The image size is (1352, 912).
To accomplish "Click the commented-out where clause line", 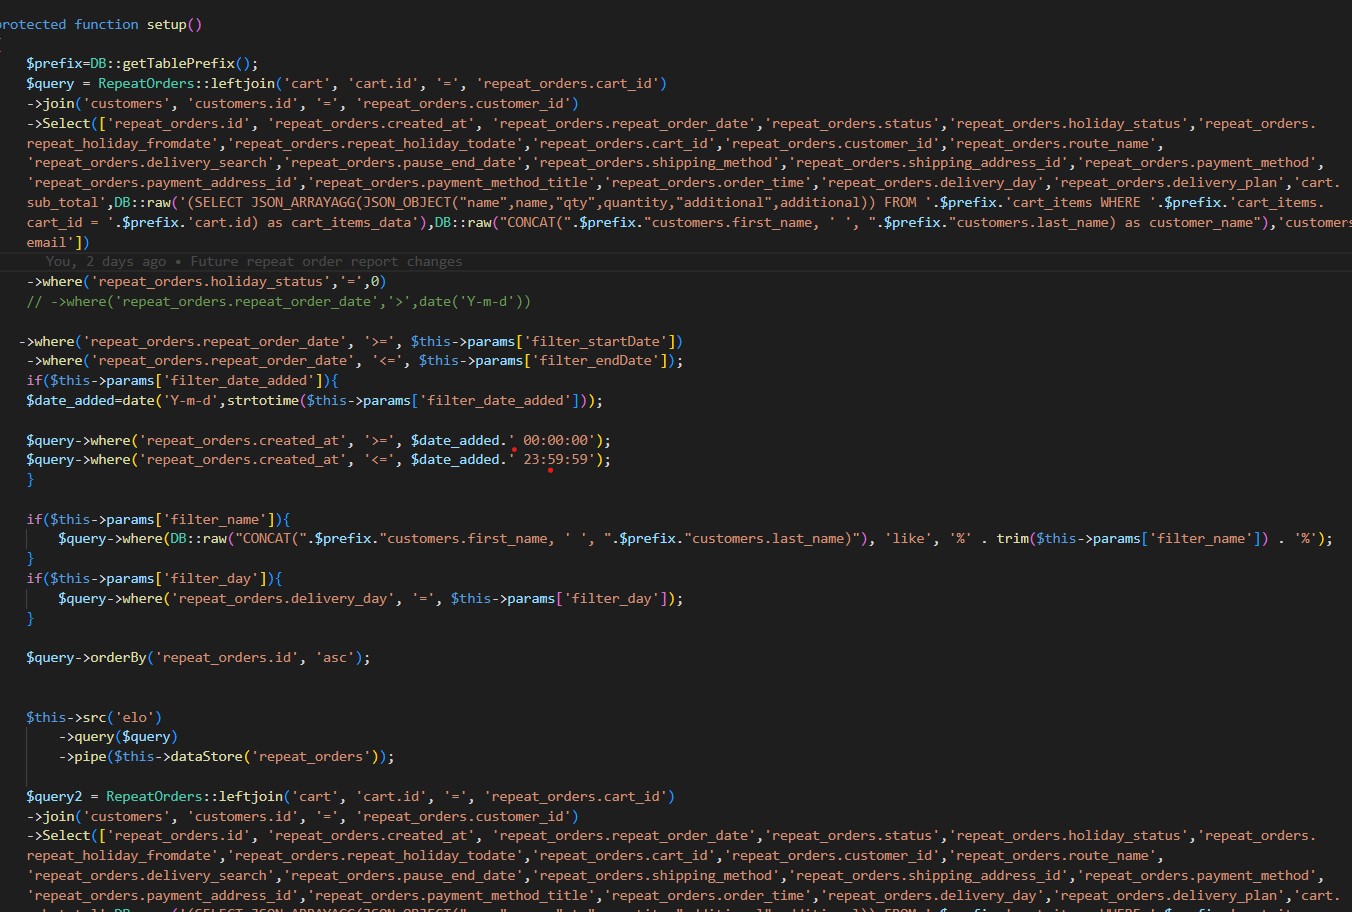I will tap(278, 301).
